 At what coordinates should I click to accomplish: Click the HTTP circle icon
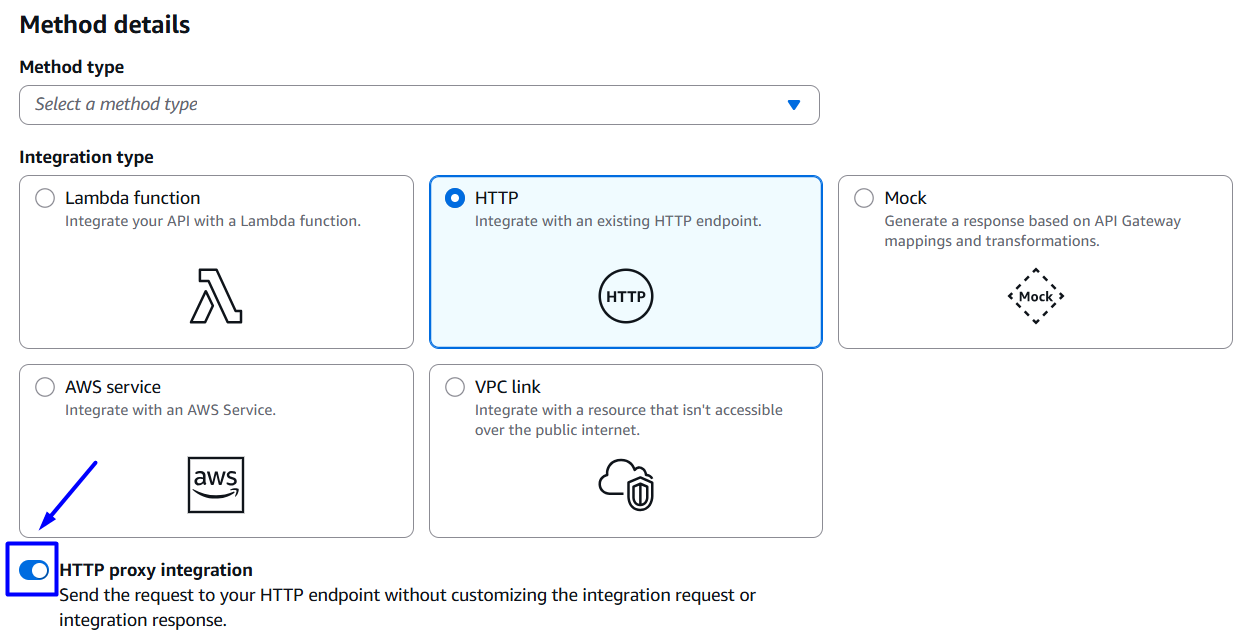[x=626, y=297]
